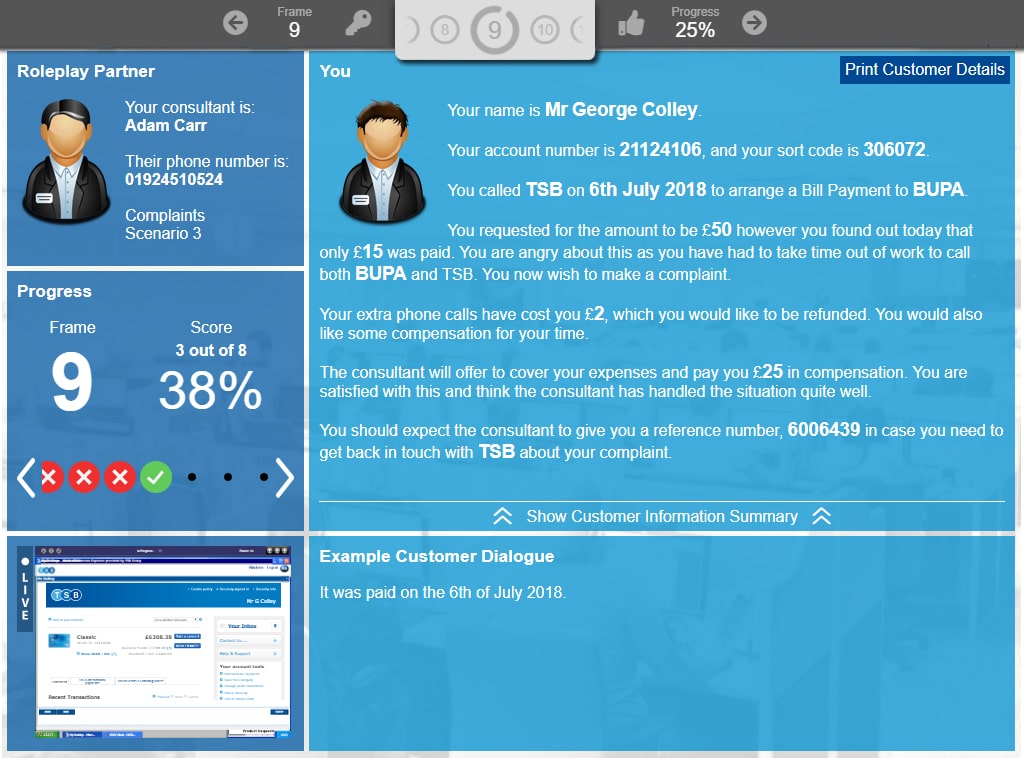The image size is (1024, 758).
Task: Advance with the right arrow icon
Action: pos(754,23)
